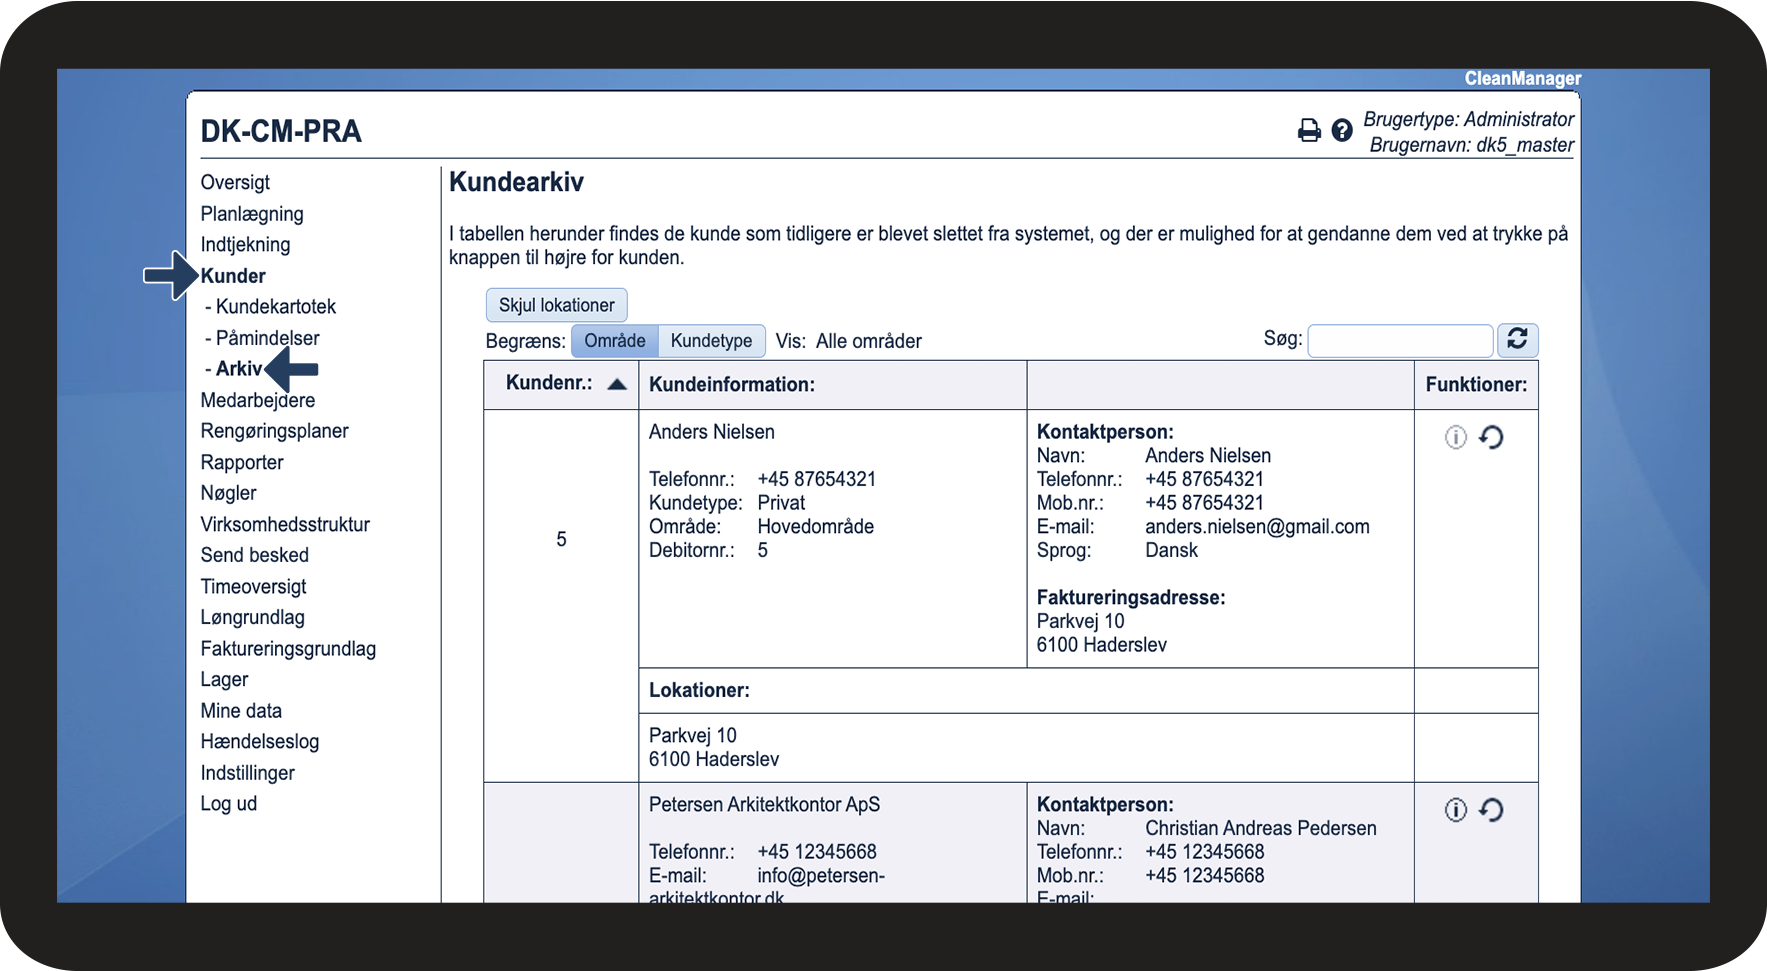Click the refresh icon beside search field
This screenshot has height=971, width=1767.
1516,340
